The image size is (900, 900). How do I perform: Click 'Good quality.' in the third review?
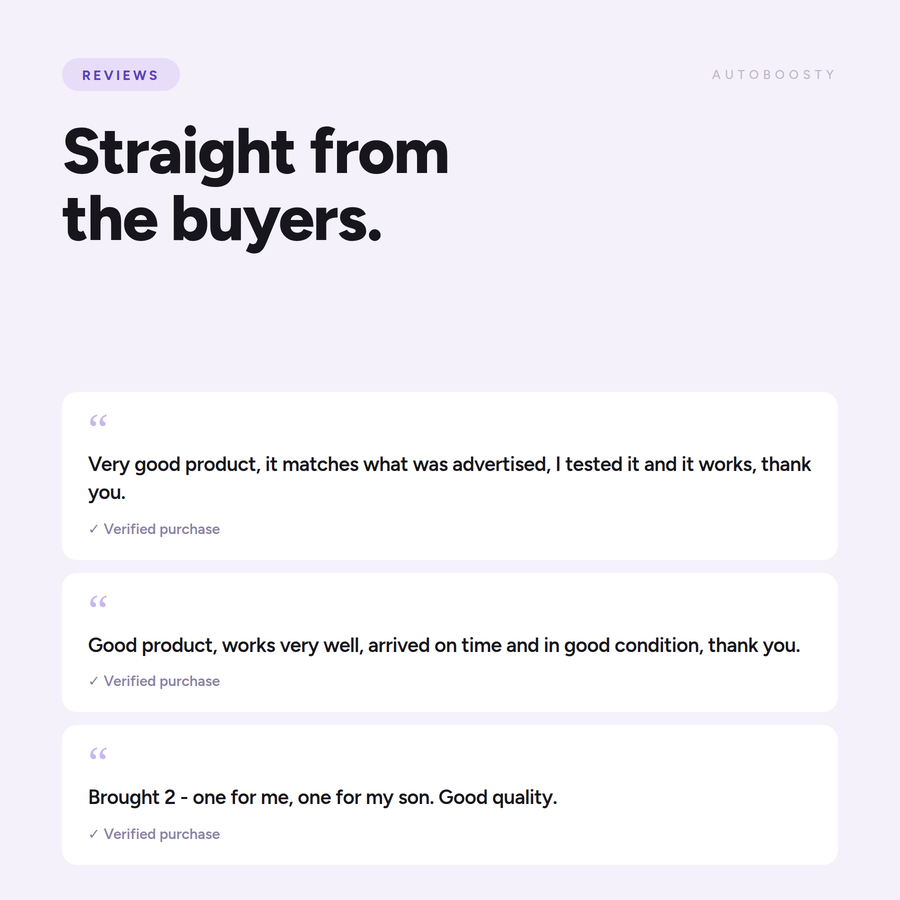click(x=498, y=798)
